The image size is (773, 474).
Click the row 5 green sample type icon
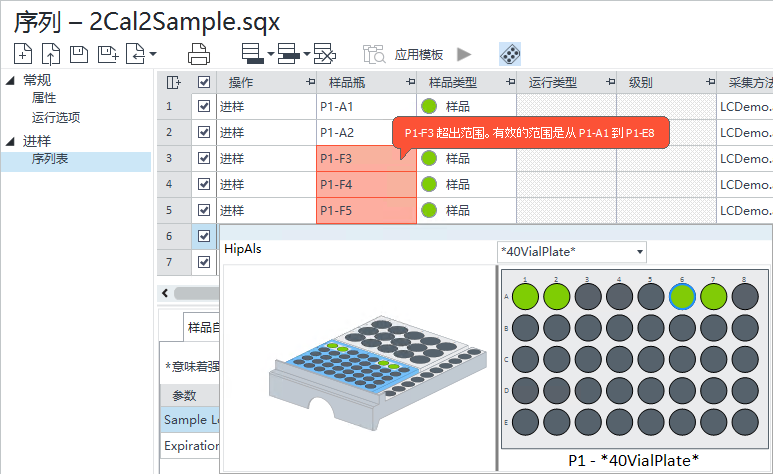(x=429, y=211)
